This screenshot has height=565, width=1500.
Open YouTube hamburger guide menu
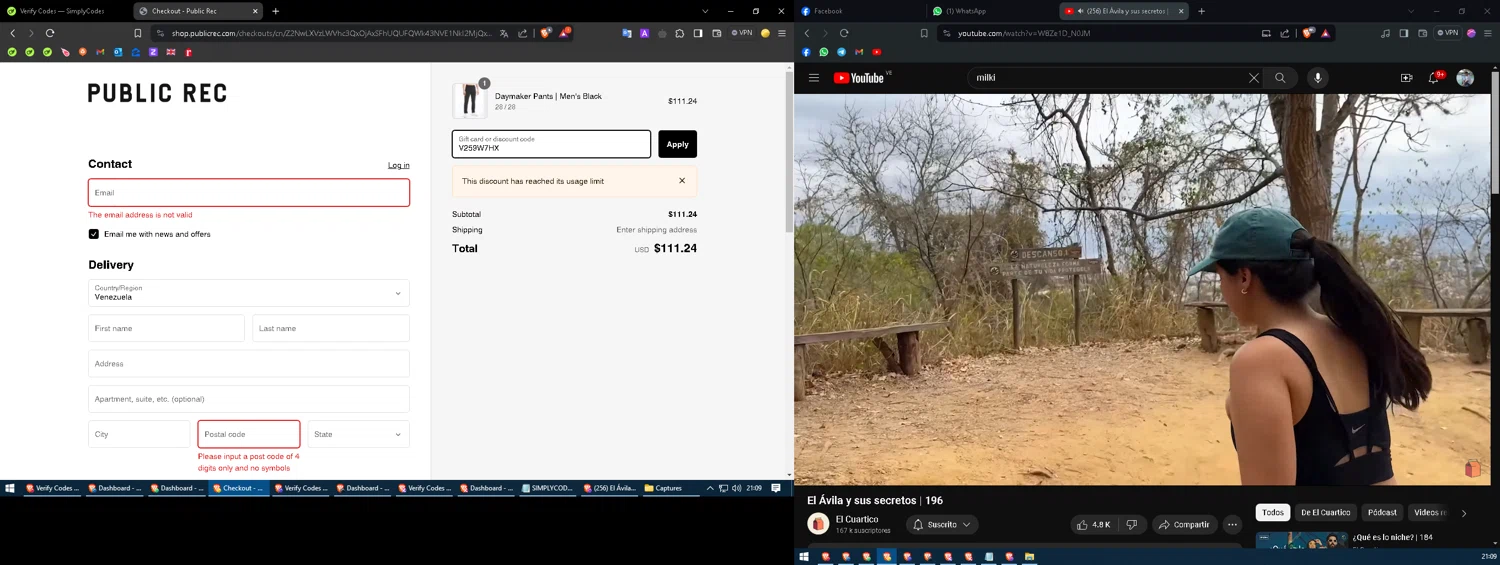coord(814,78)
